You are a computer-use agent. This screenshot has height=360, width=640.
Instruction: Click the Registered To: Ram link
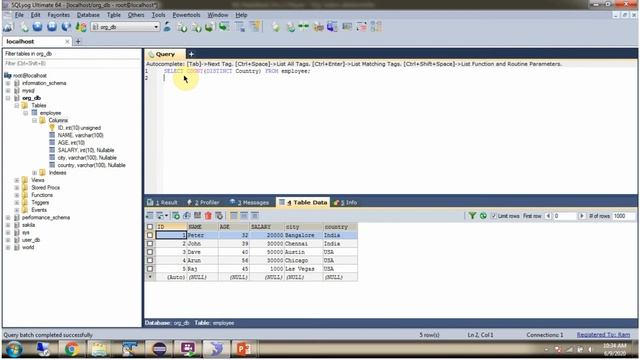point(603,335)
